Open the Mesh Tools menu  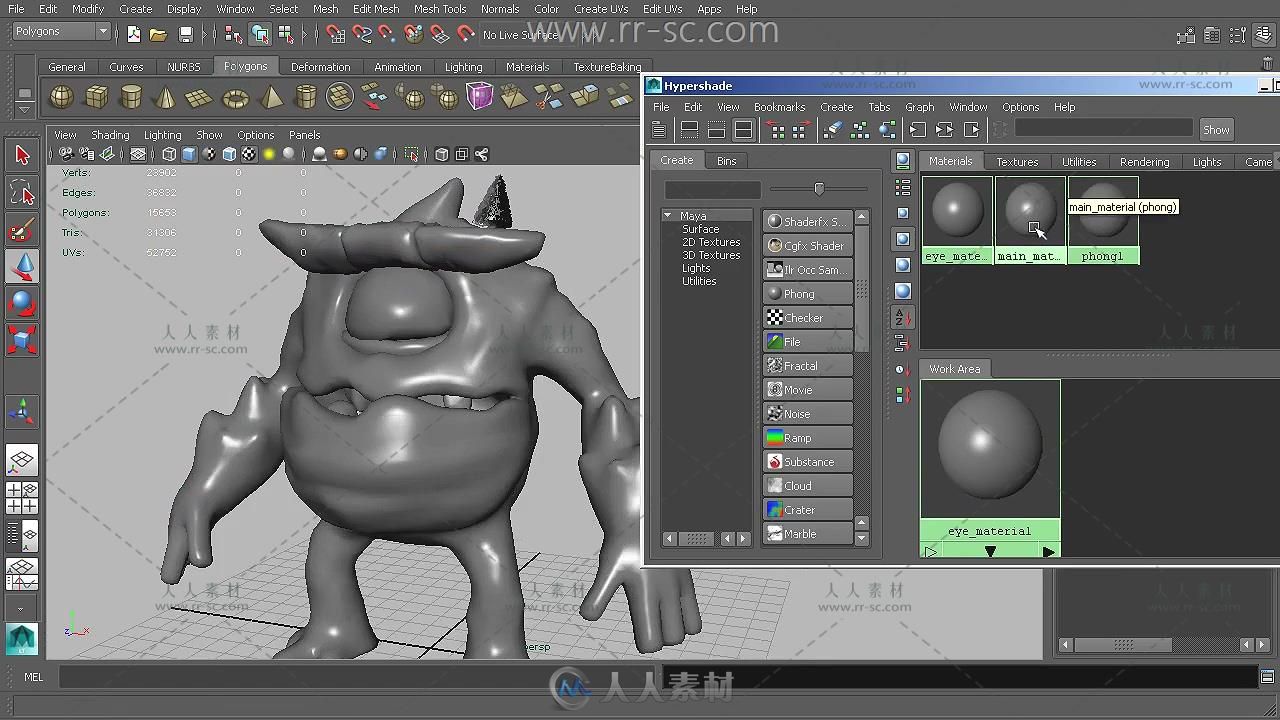(440, 9)
